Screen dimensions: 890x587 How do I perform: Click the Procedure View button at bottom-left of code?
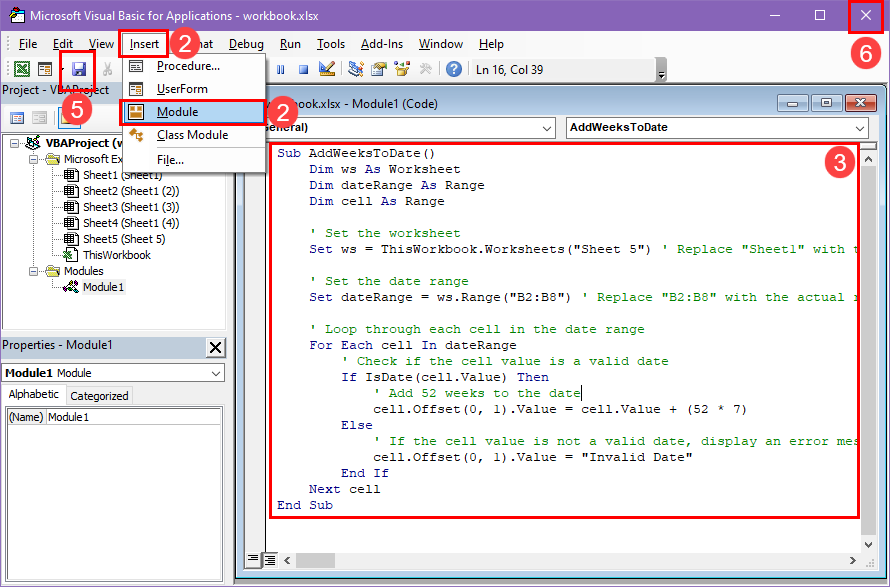coord(253,560)
